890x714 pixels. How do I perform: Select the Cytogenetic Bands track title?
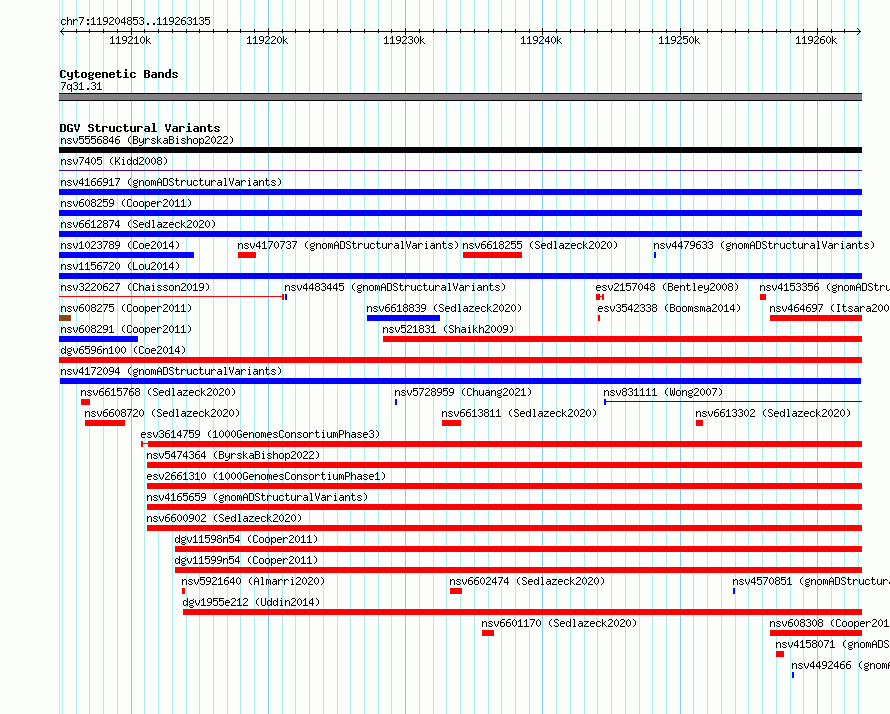[x=119, y=74]
